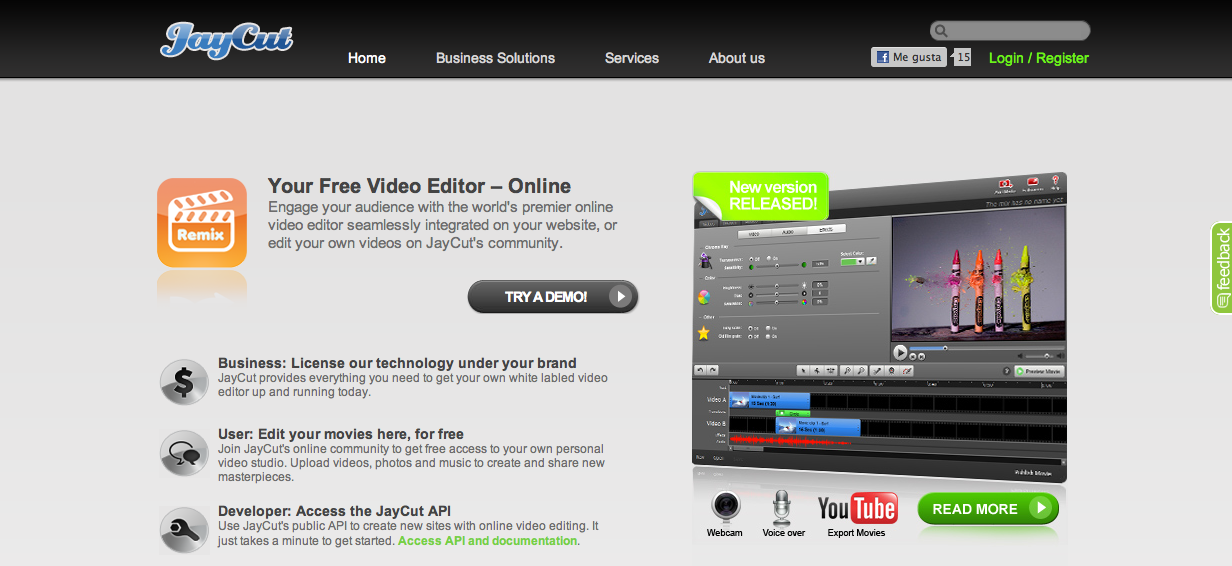Open the Home menu item
This screenshot has width=1232, height=566.
click(x=367, y=58)
